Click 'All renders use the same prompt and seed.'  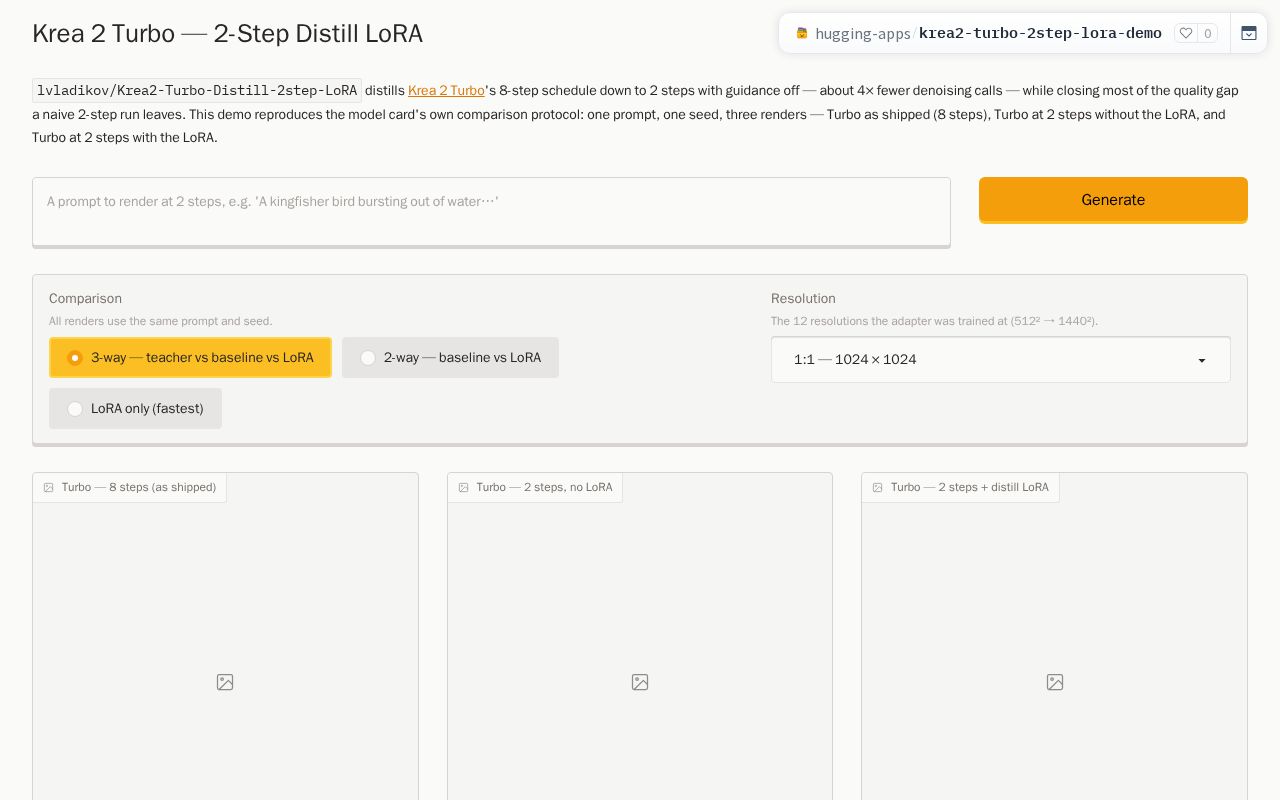[160, 321]
